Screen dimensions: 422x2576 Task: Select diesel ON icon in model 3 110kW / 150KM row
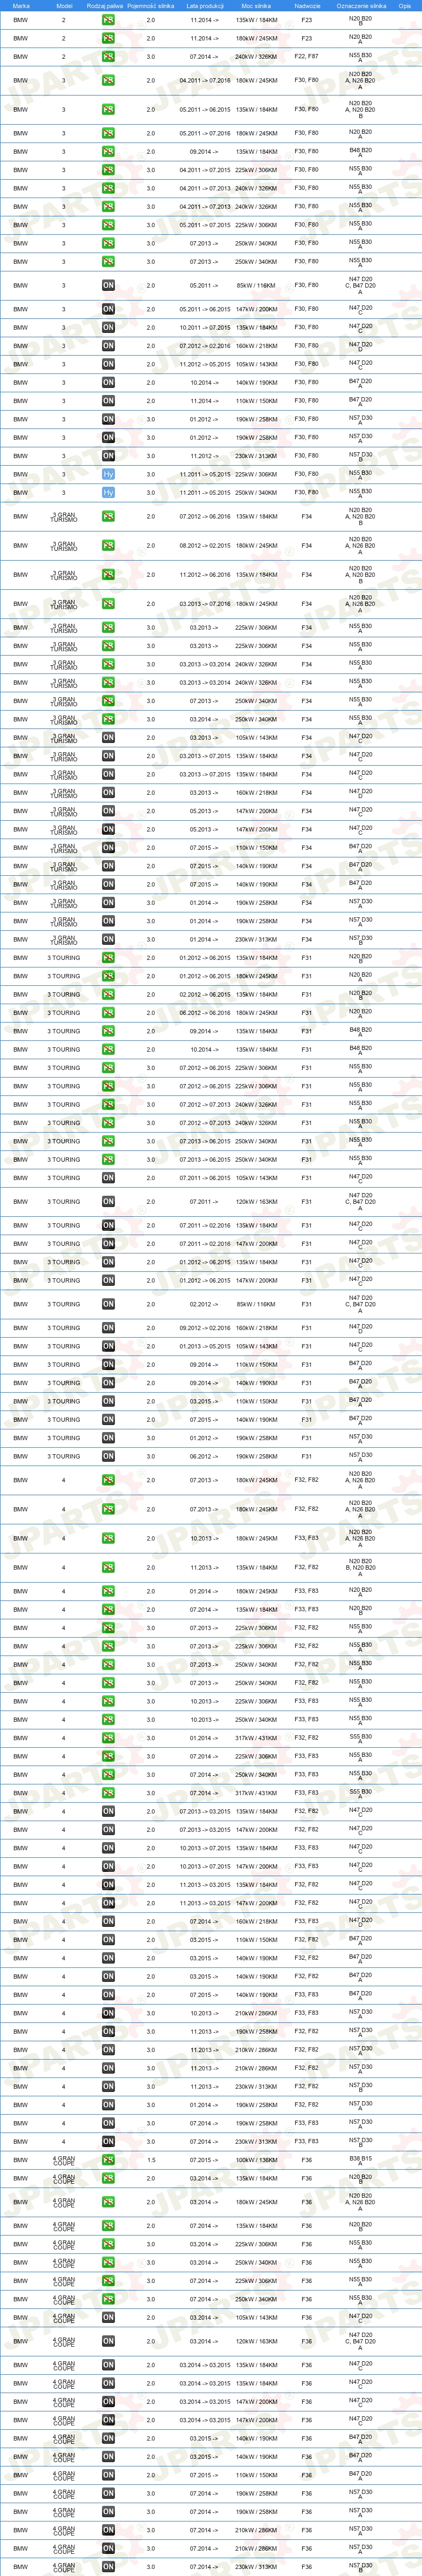[x=108, y=401]
